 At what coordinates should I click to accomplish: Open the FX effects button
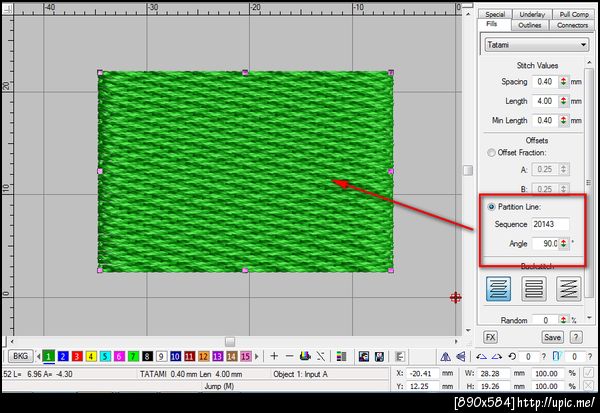tap(490, 337)
